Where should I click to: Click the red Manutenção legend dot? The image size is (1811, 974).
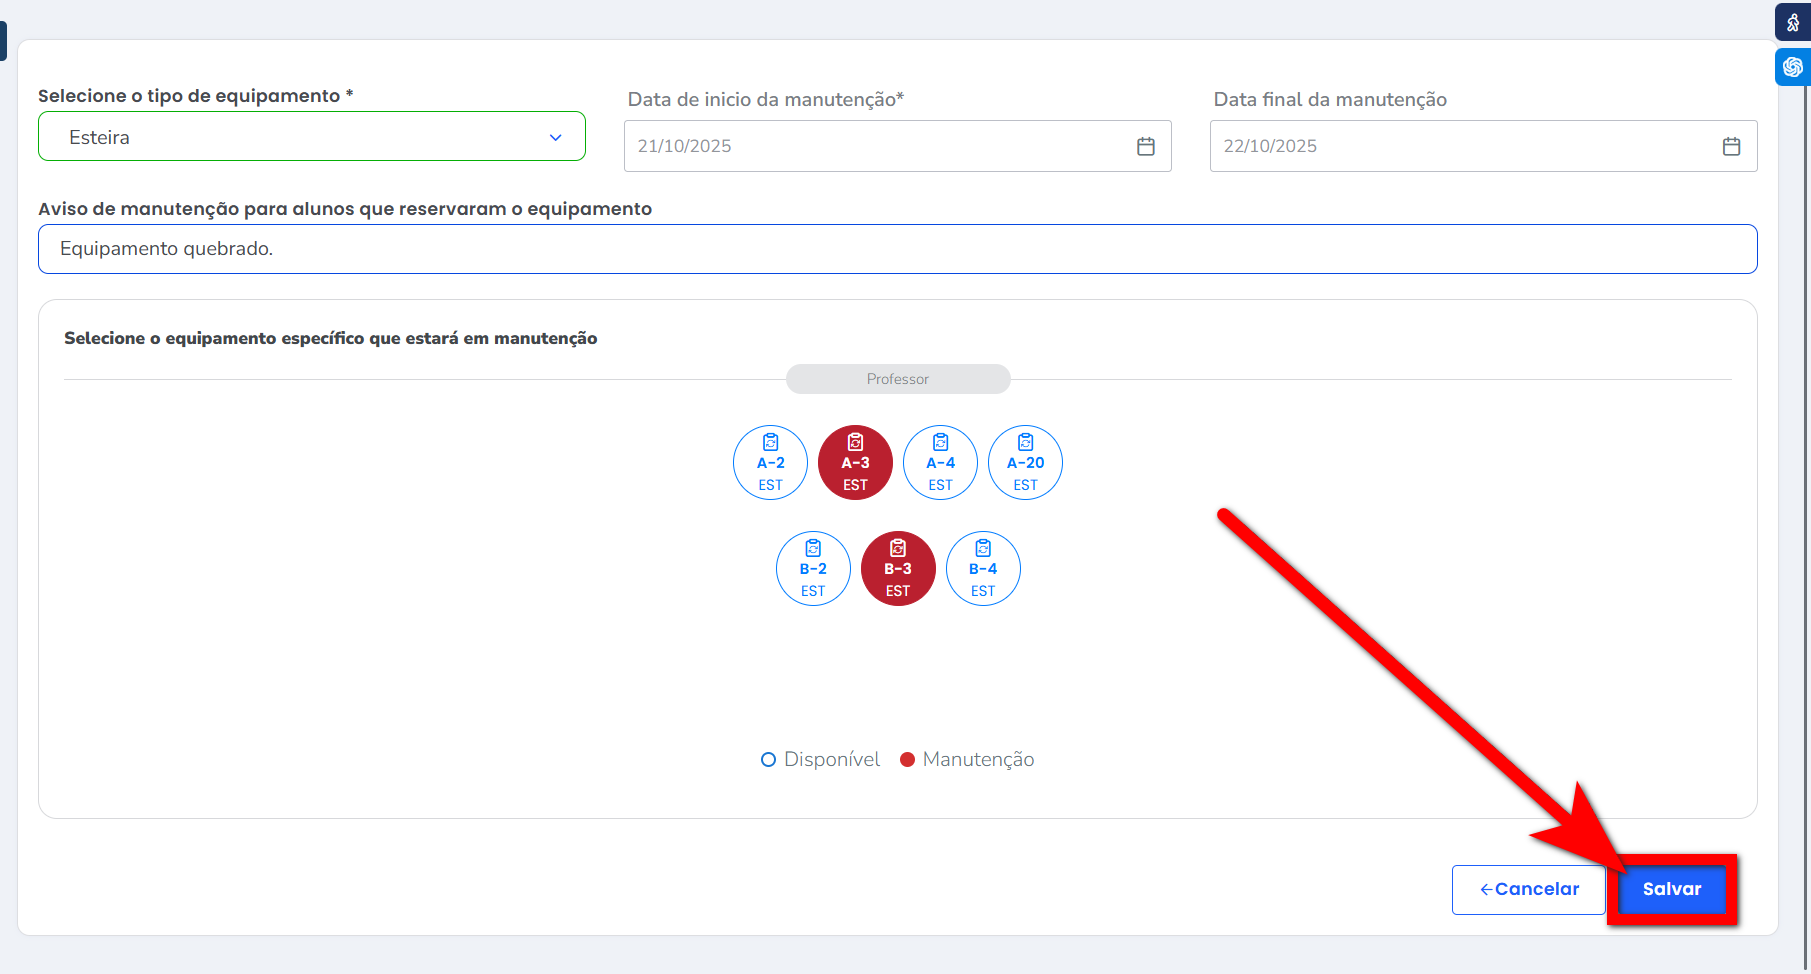(x=908, y=760)
